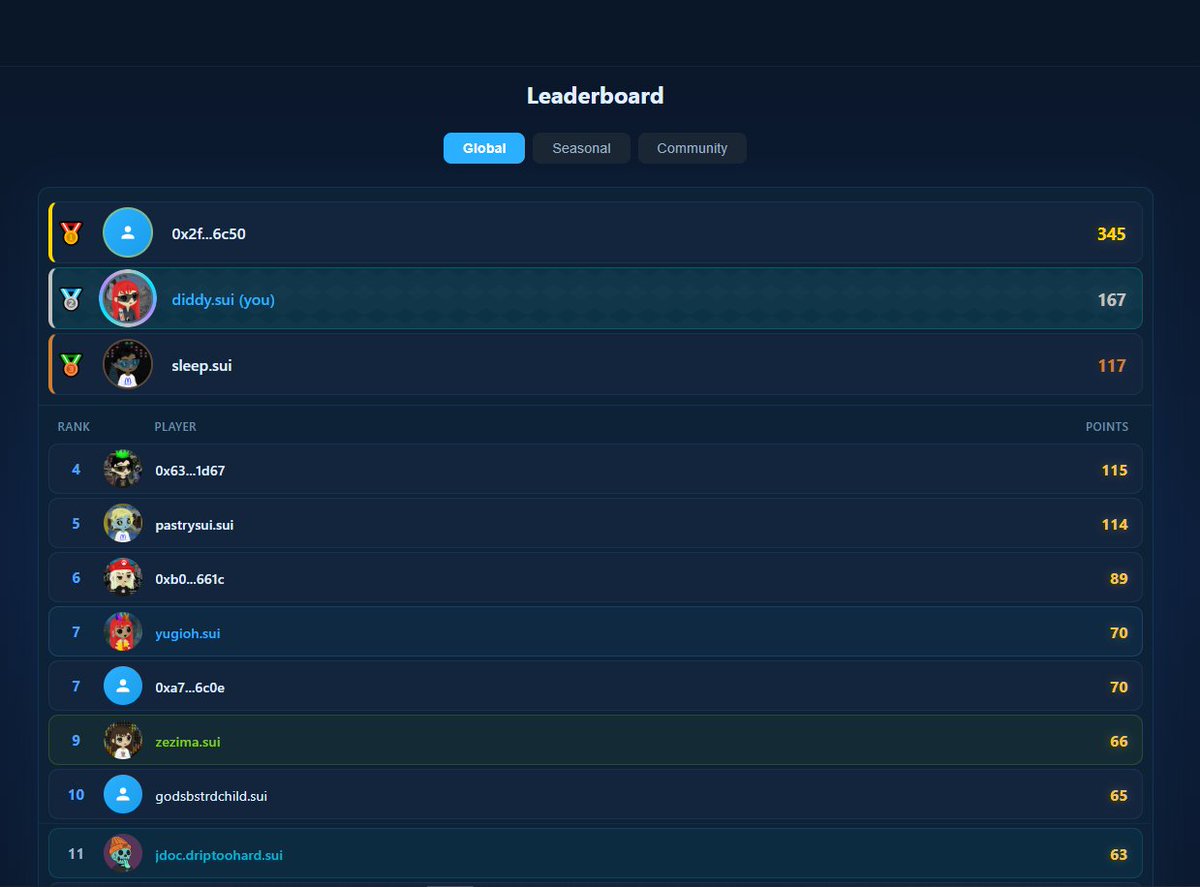The height and width of the screenshot is (887, 1200).
Task: Select player name 0x2f...6c50
Action: tap(209, 234)
